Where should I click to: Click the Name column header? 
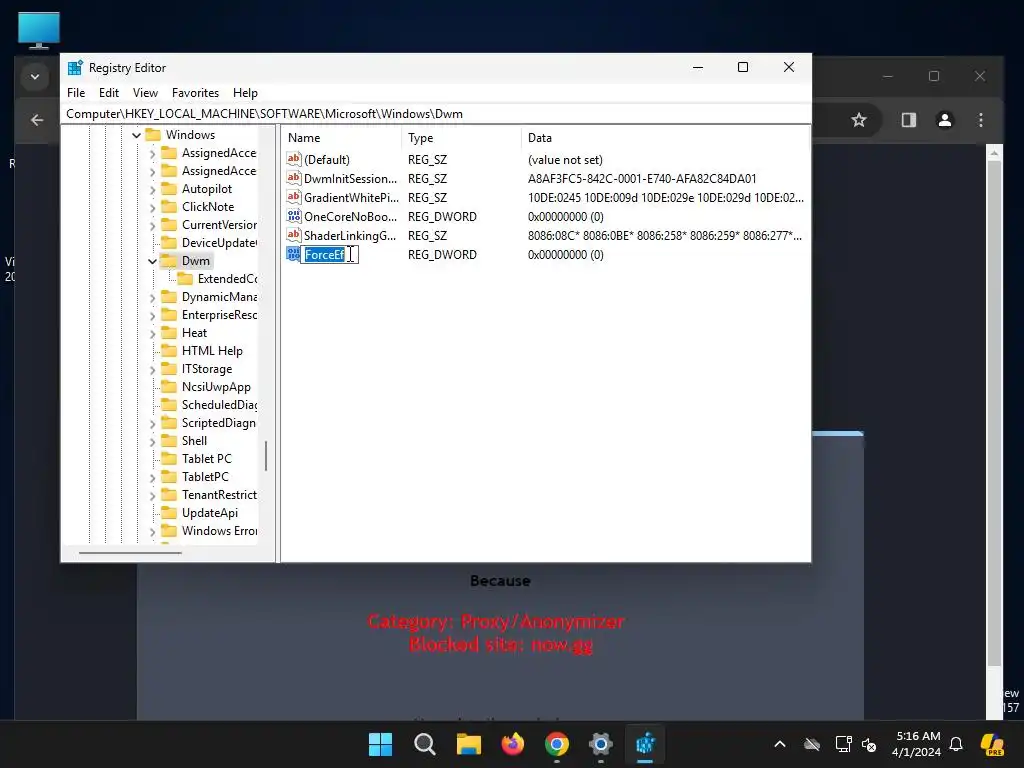(342, 138)
